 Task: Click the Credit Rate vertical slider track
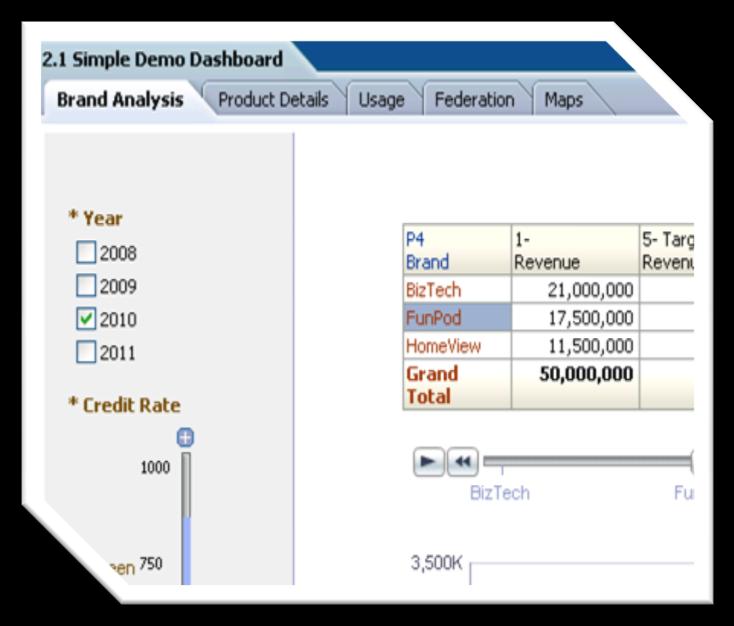(186, 518)
